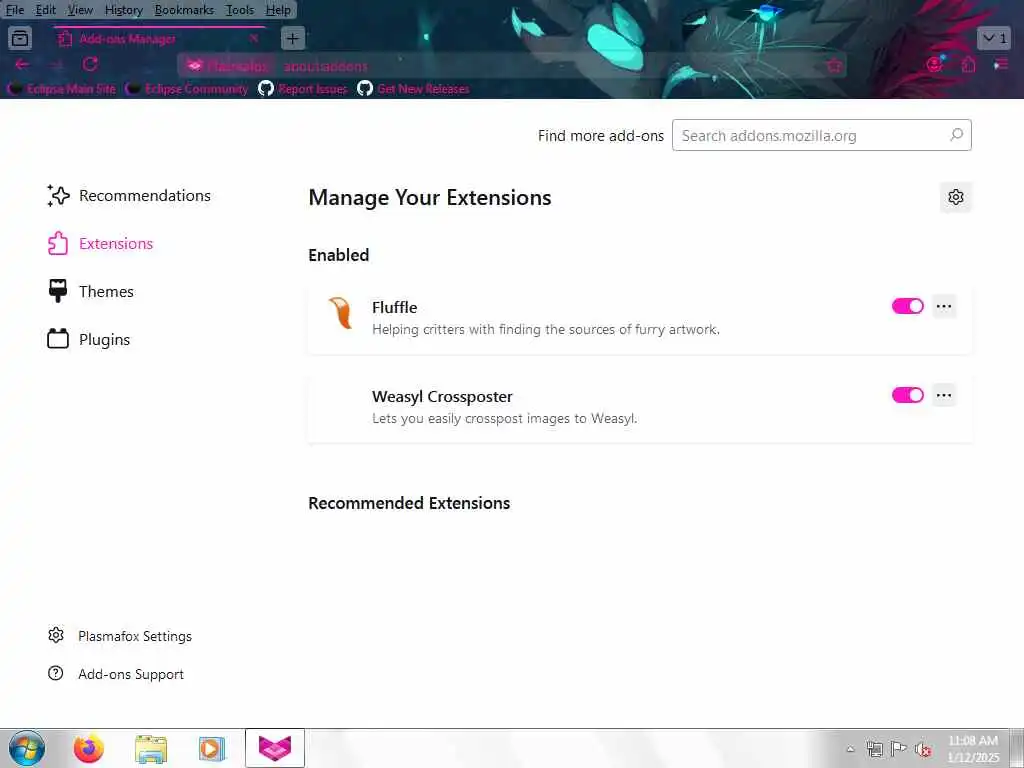Click the search magnifier icon
This screenshot has height=768, width=1024.
(x=956, y=135)
